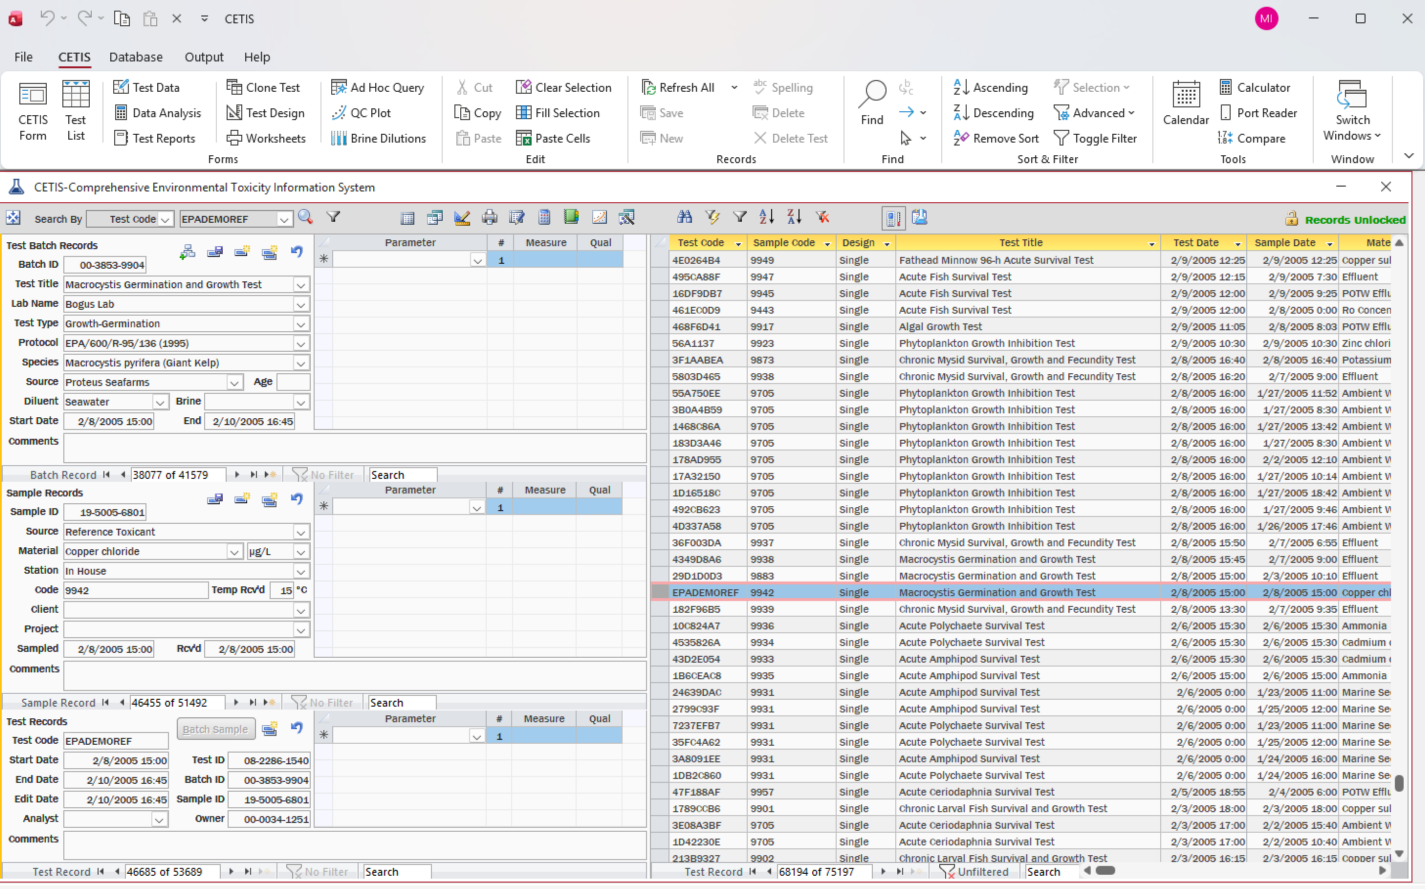
Task: Click the Sample Code column header
Action: point(791,243)
